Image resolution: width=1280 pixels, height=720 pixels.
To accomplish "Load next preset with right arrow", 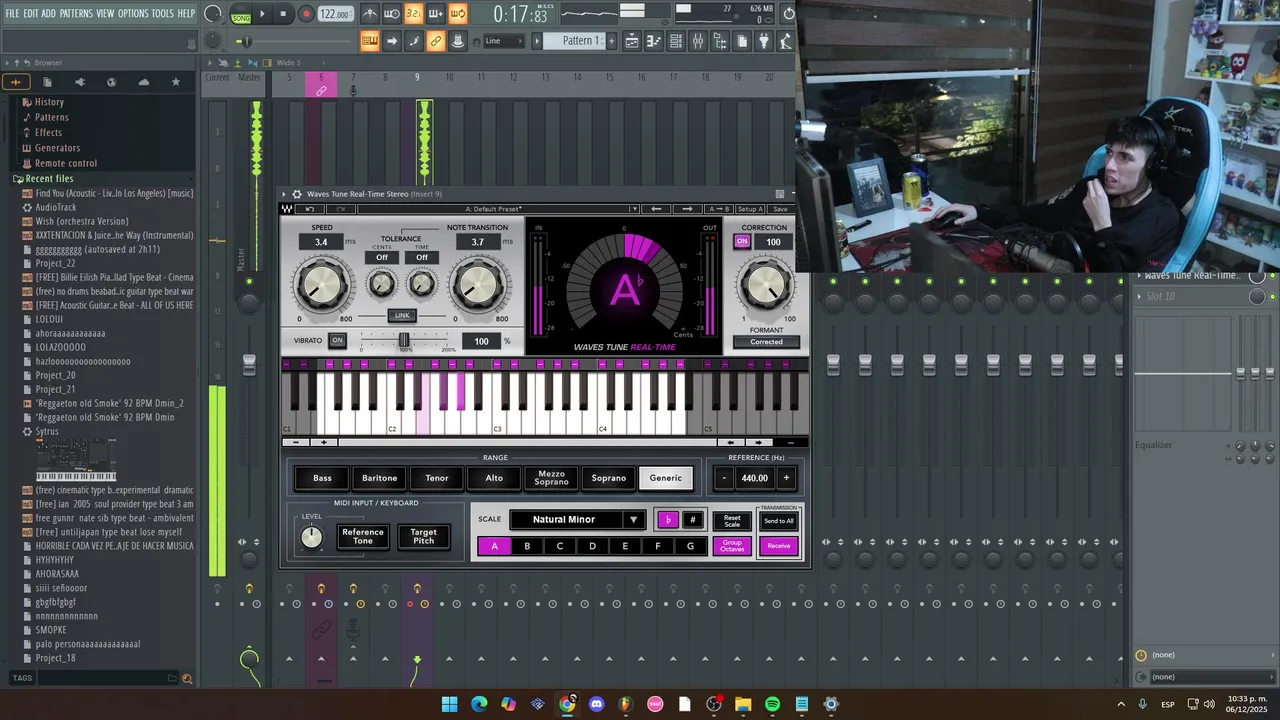I will pos(688,209).
